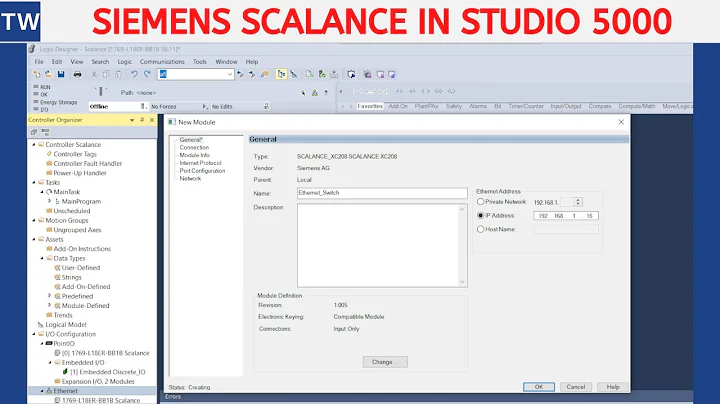Toggle the Logical Organizer toolbar icon
The image size is (720, 404).
click(x=293, y=74)
